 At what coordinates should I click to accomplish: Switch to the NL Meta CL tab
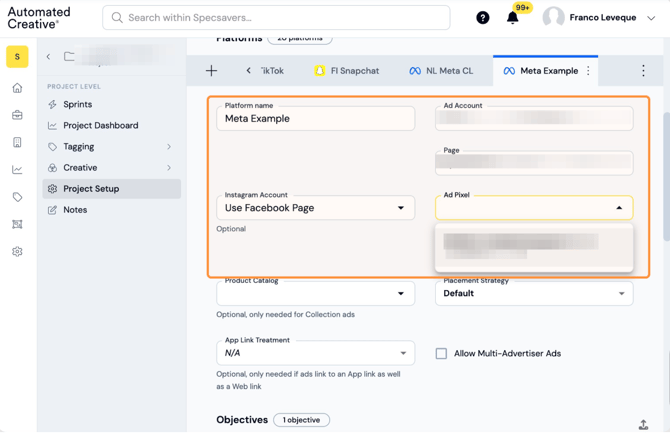click(441, 71)
